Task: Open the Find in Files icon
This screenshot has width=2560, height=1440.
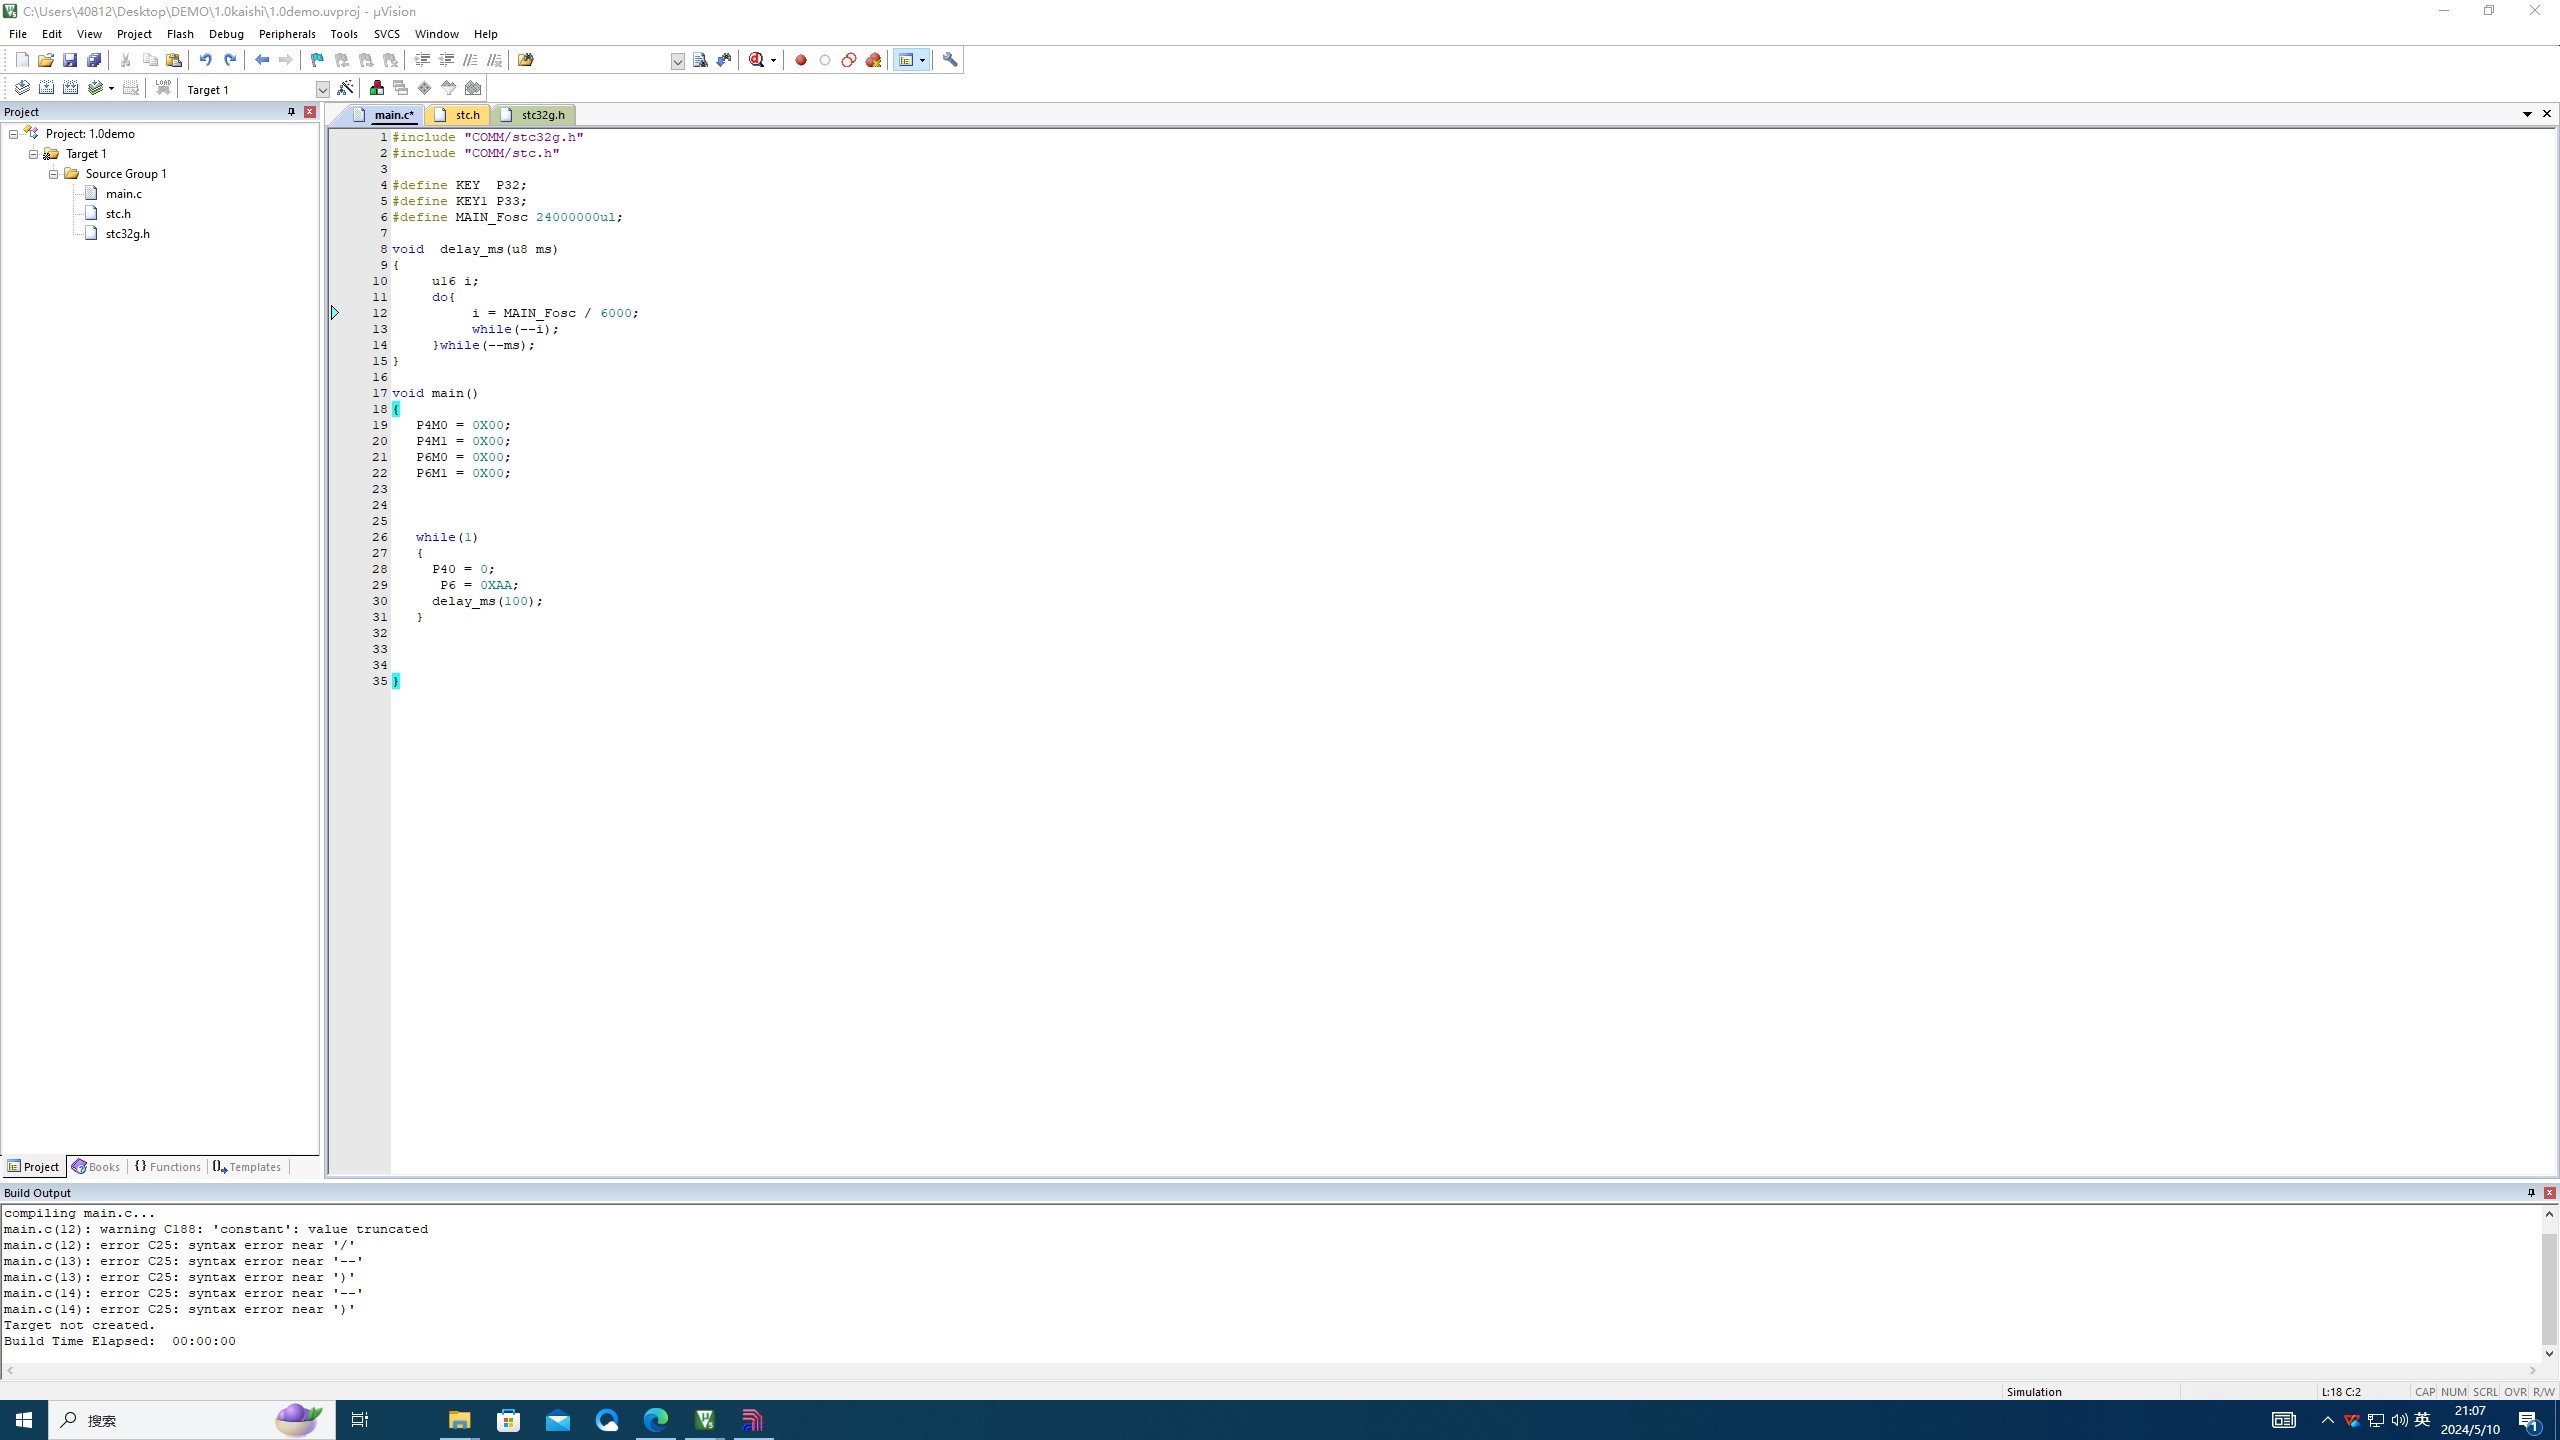Action: 526,60
